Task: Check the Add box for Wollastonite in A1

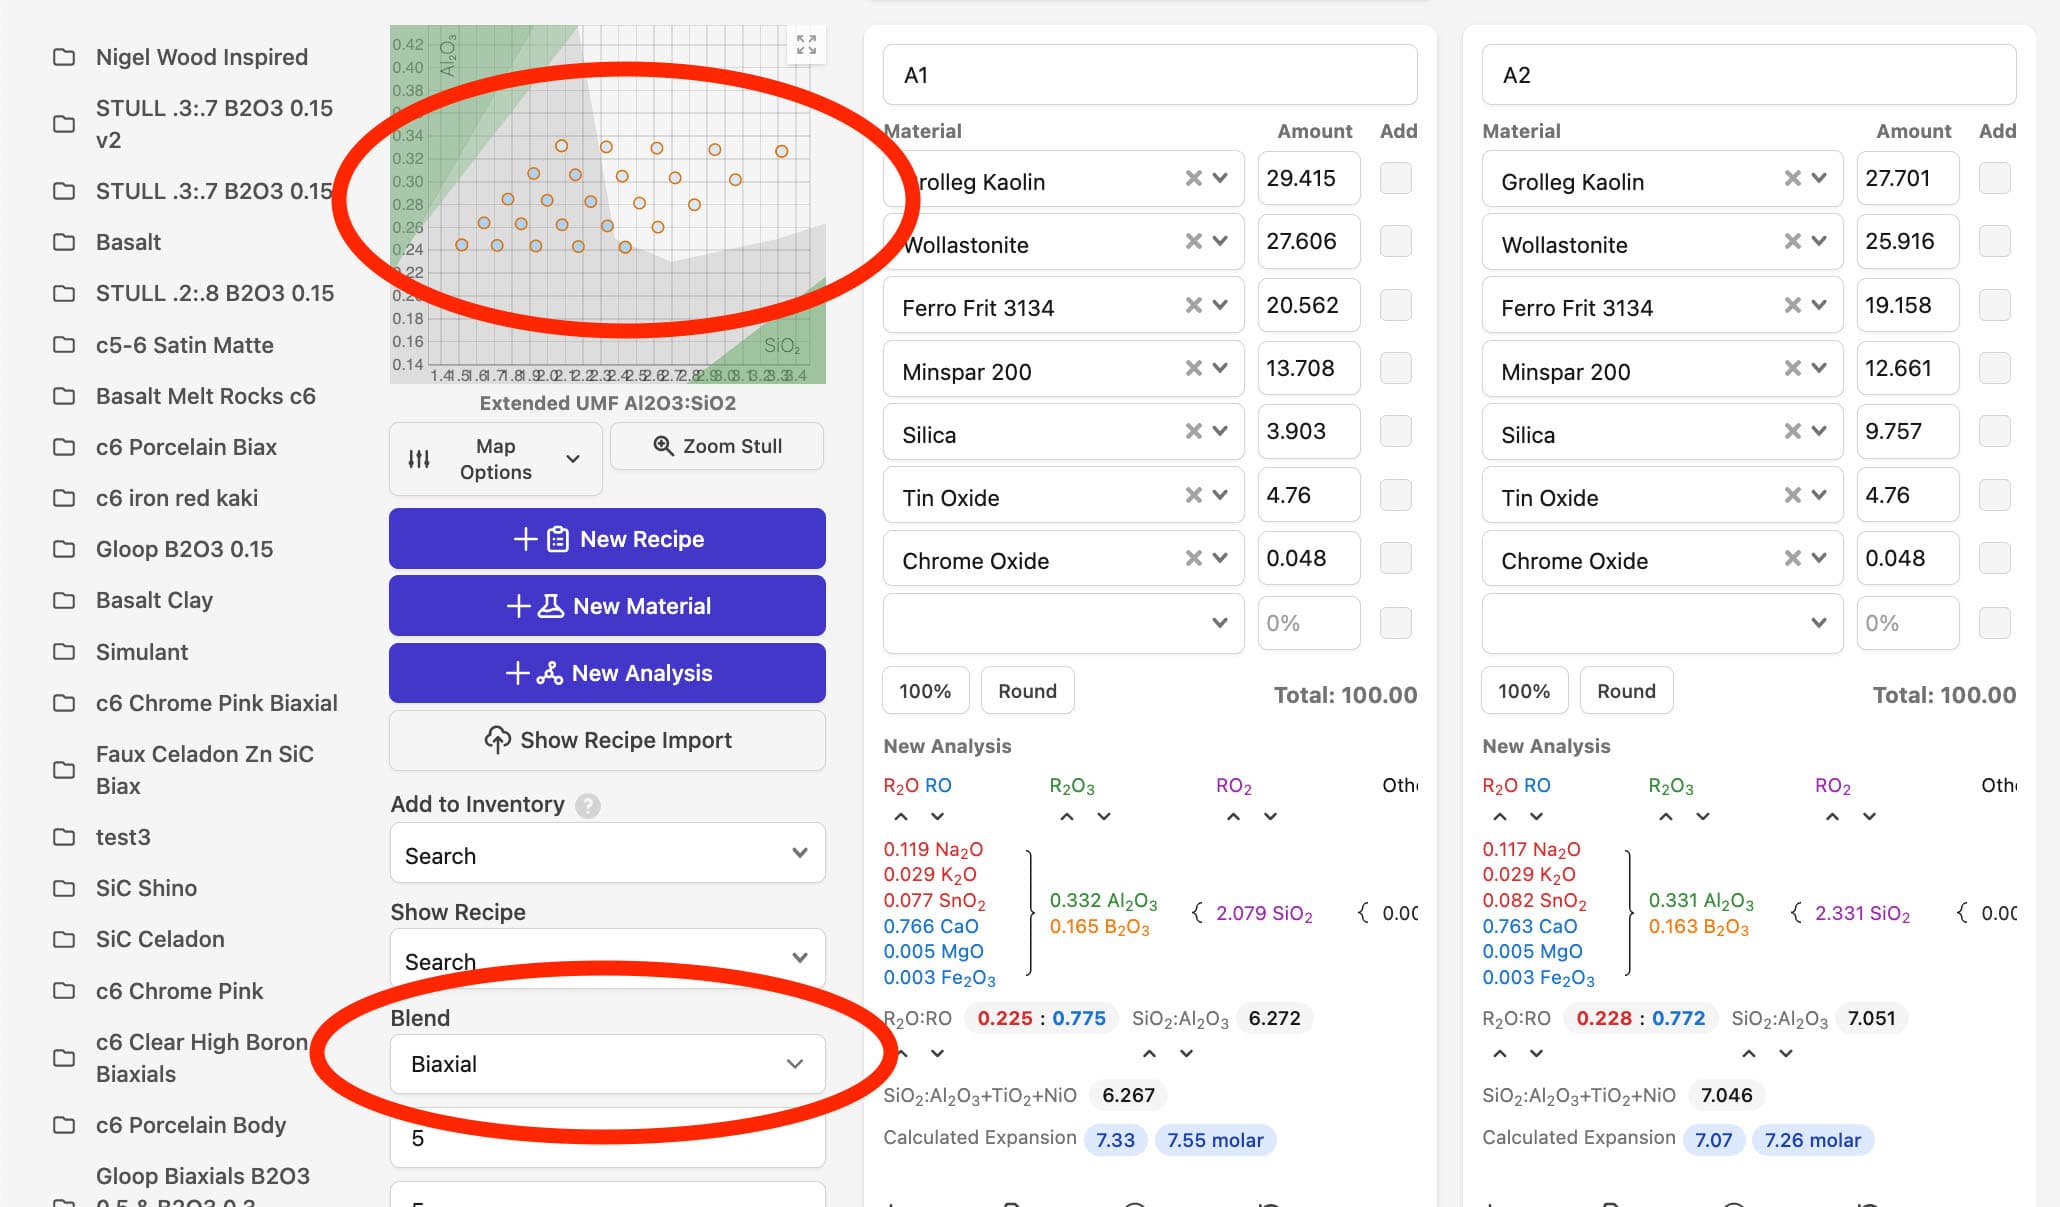Action: pyautogui.click(x=1395, y=241)
